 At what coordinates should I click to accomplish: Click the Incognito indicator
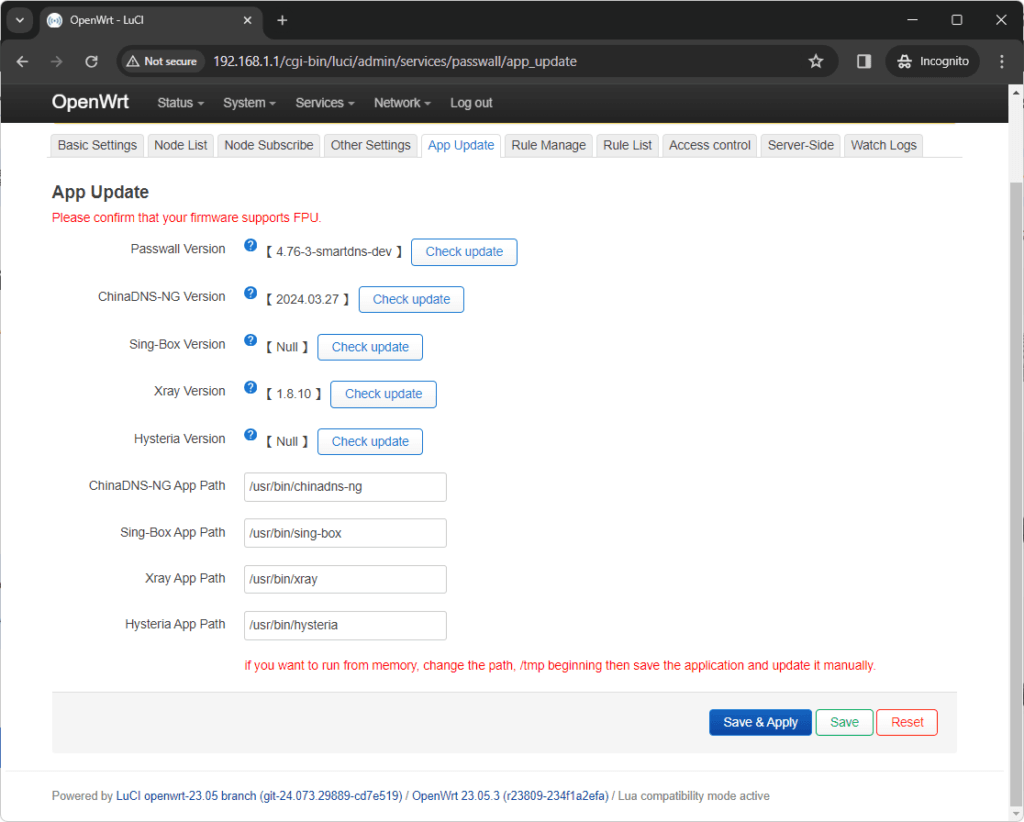coord(932,61)
